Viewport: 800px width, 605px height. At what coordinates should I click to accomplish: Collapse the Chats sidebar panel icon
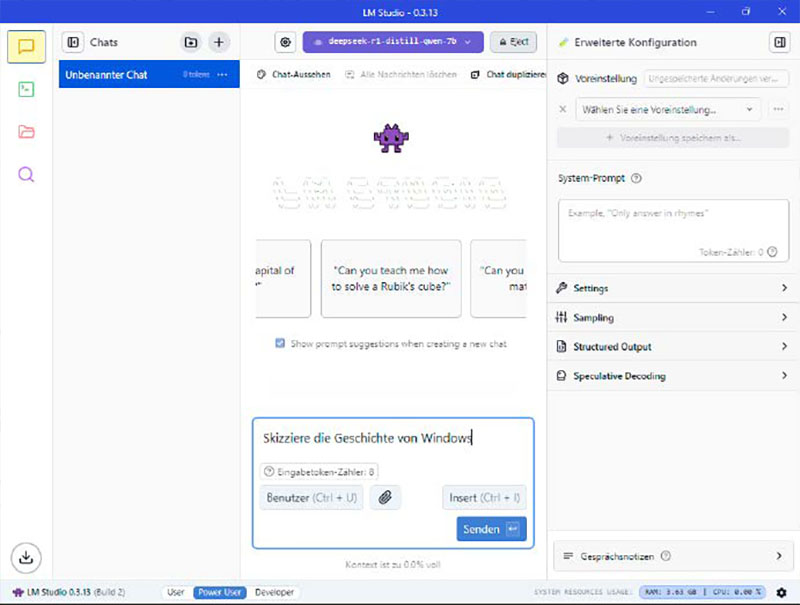point(73,42)
